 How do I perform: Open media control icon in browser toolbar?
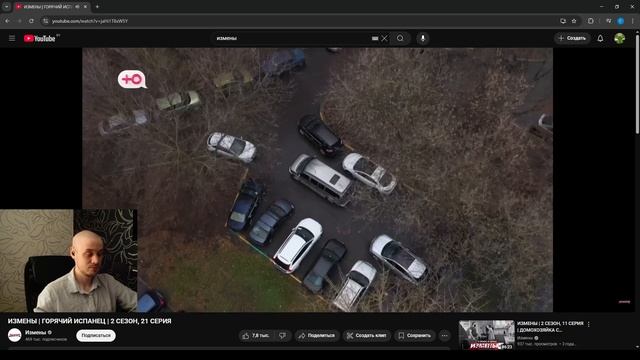(x=609, y=21)
